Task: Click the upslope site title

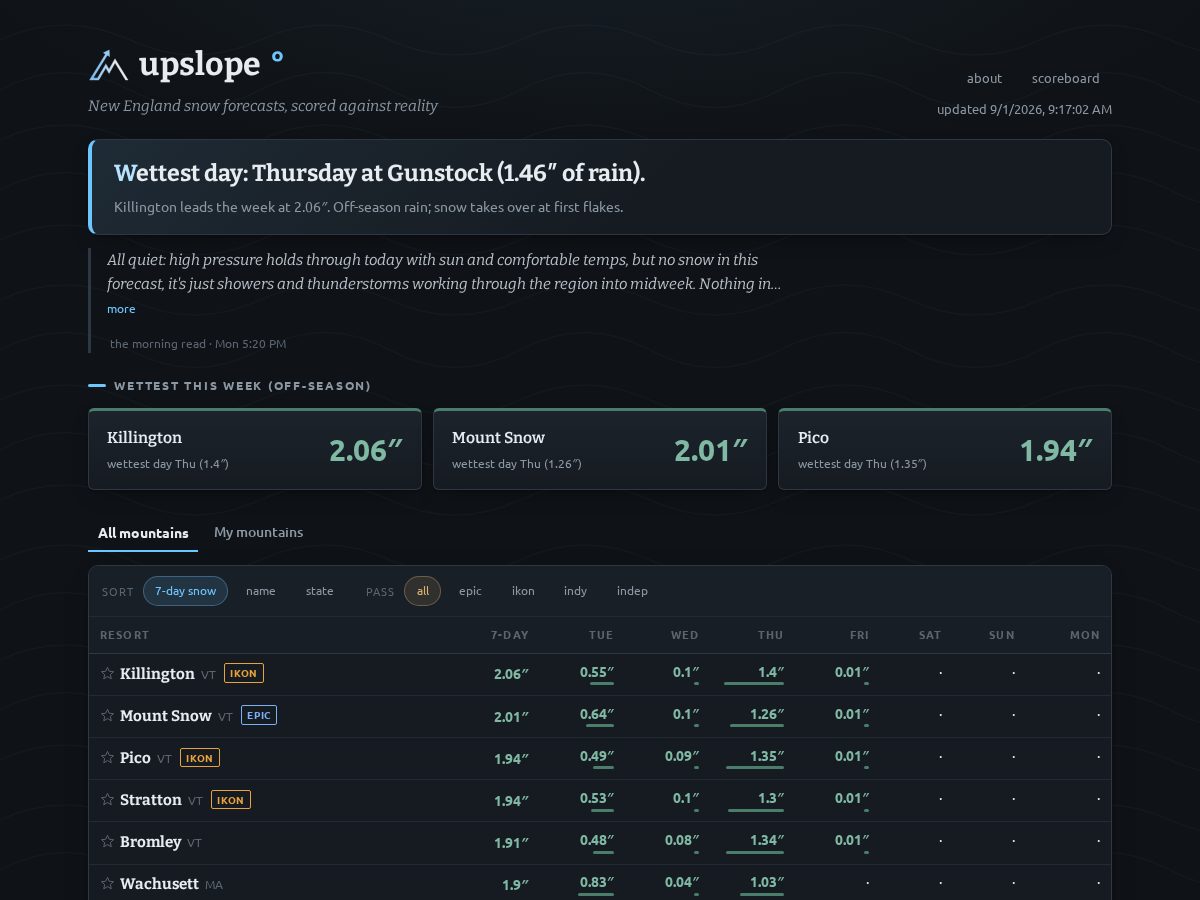Action: pyautogui.click(x=199, y=65)
